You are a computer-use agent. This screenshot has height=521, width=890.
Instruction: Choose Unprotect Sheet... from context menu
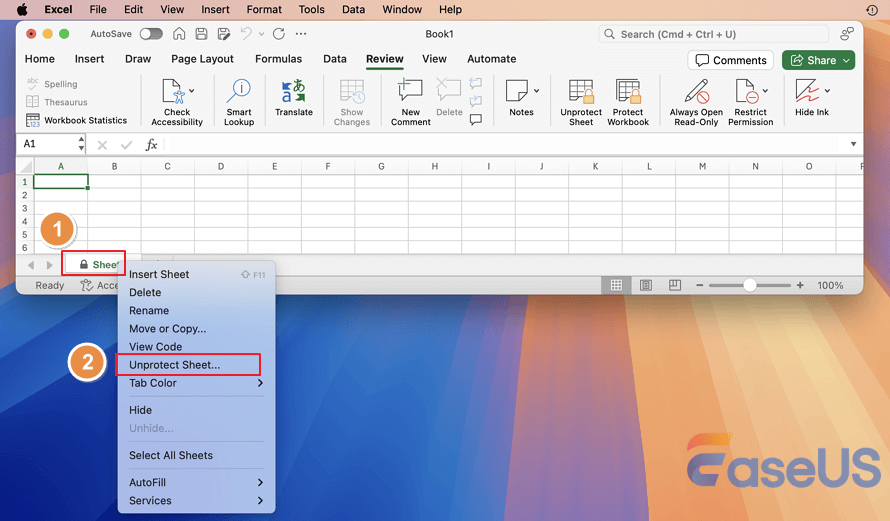(175, 365)
